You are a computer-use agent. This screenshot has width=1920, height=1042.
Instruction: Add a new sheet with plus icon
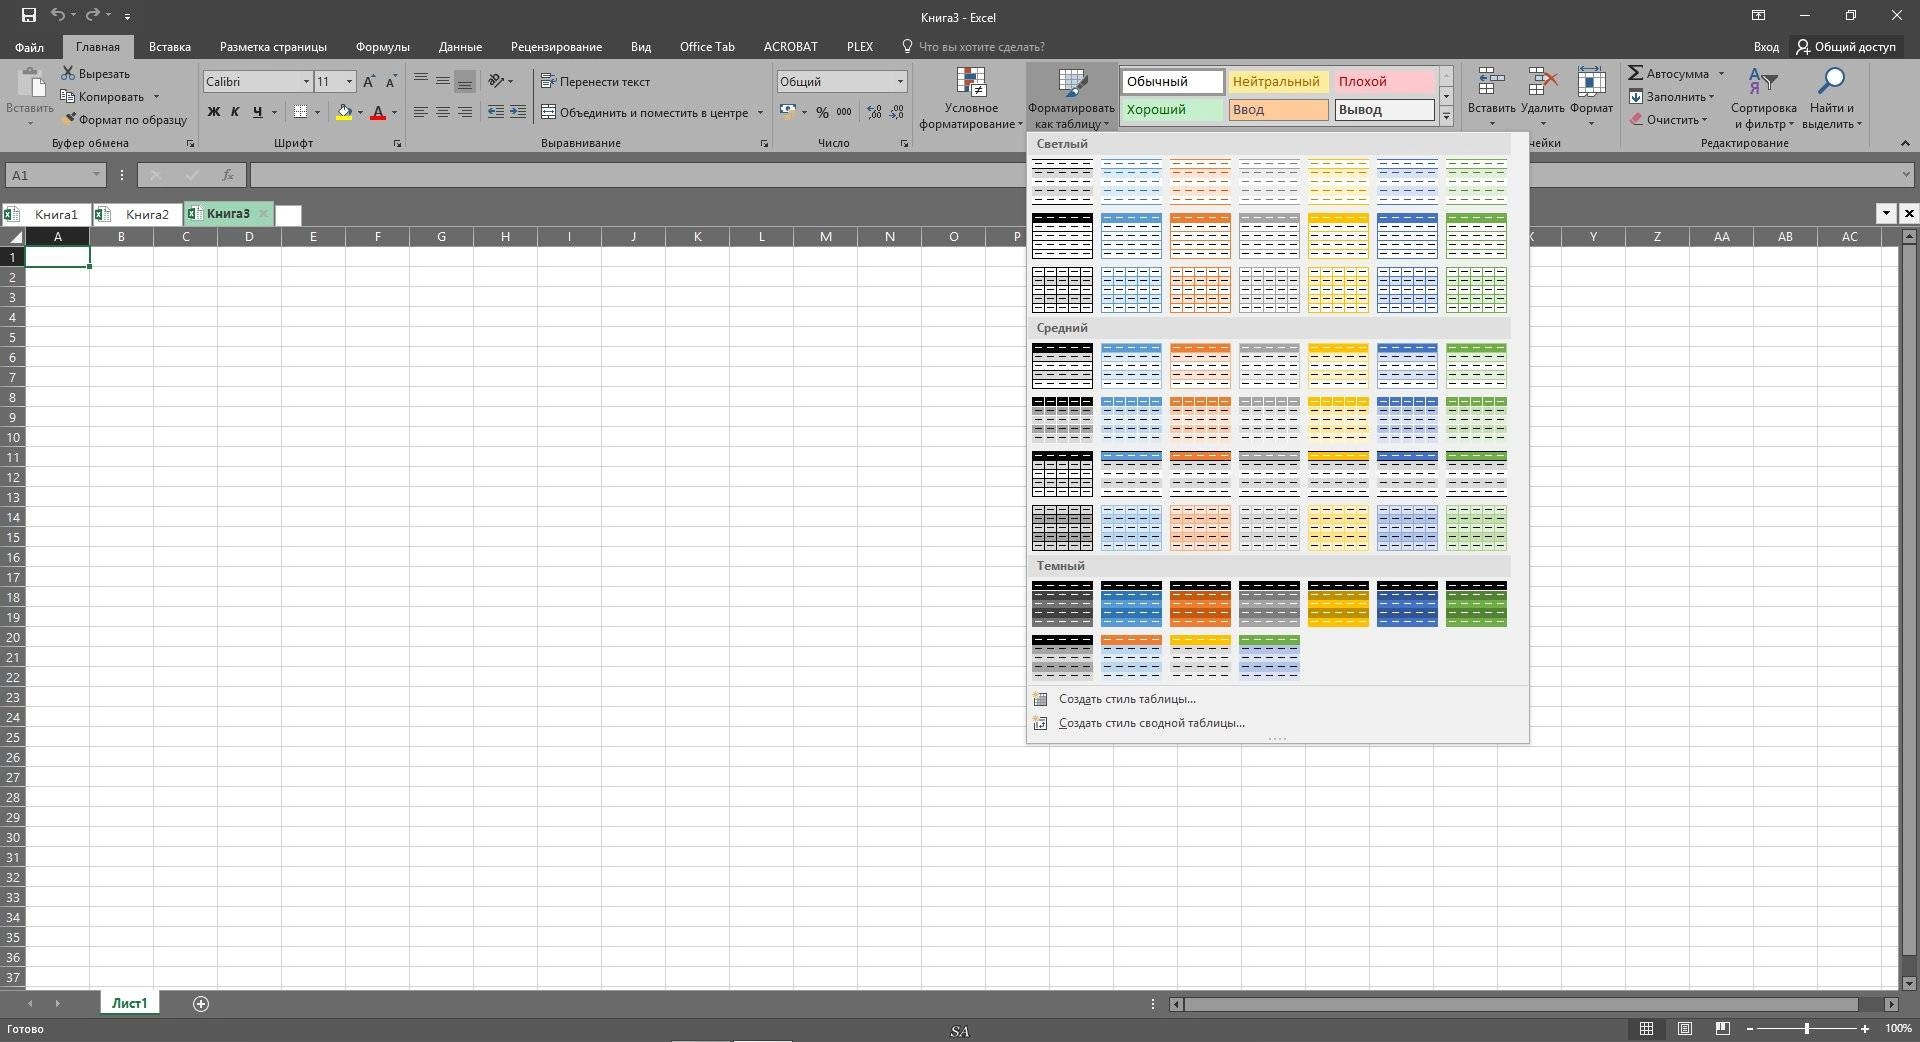(x=201, y=1004)
